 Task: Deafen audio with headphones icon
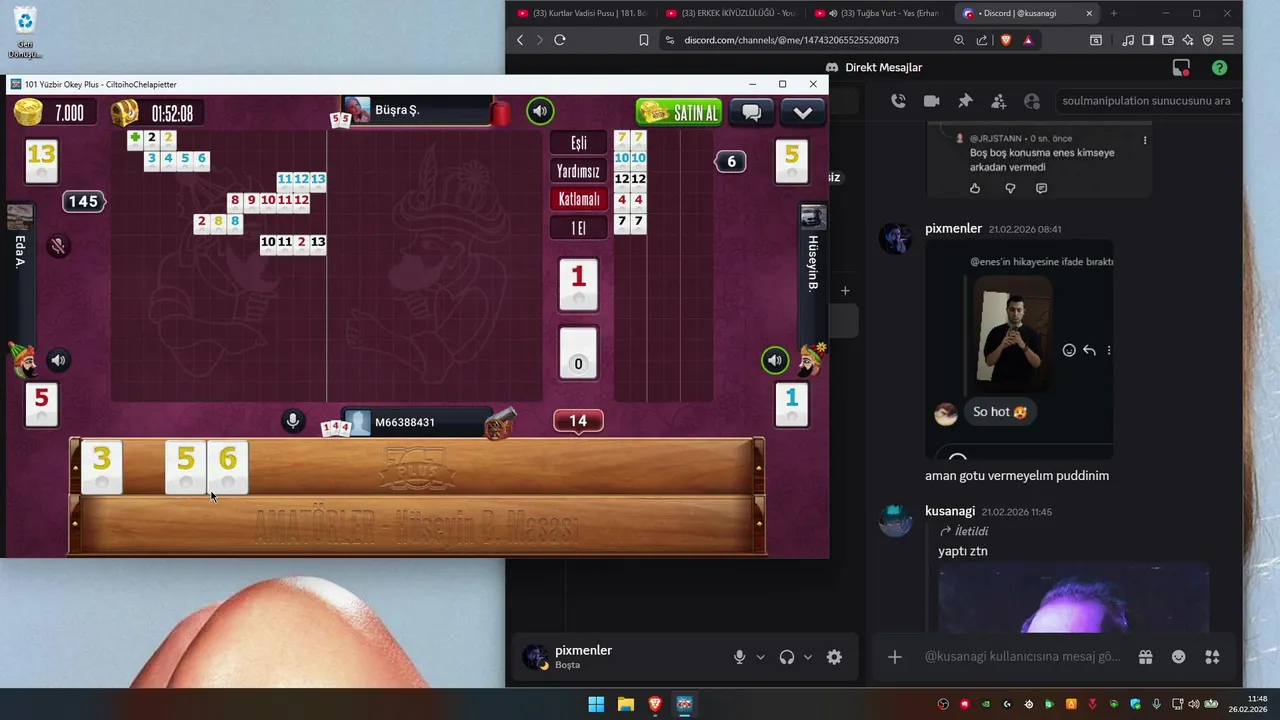[x=787, y=657]
